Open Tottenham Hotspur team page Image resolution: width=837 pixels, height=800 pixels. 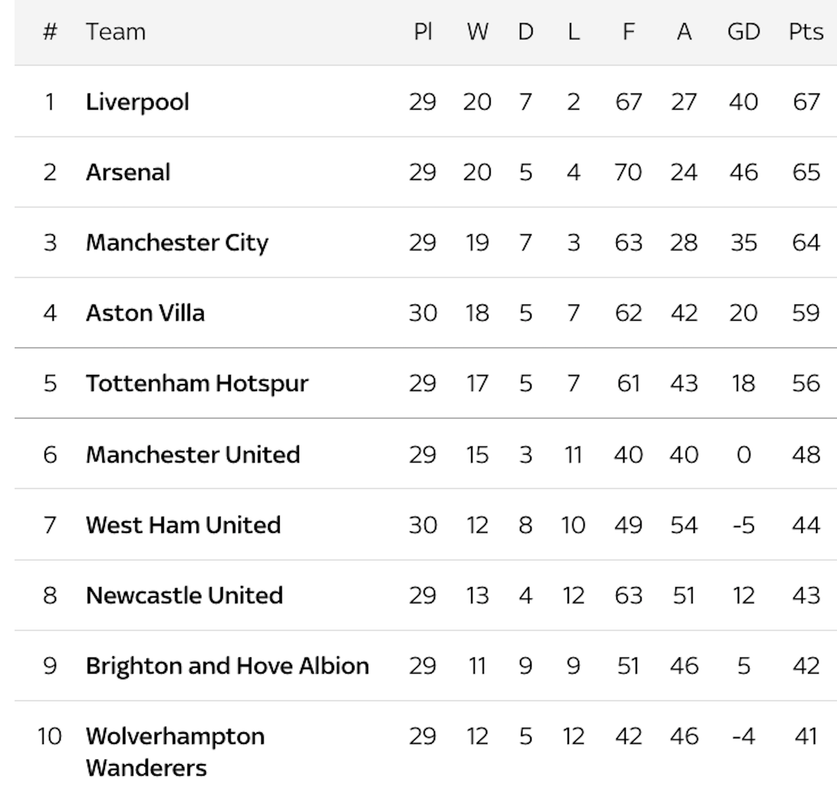coord(198,384)
